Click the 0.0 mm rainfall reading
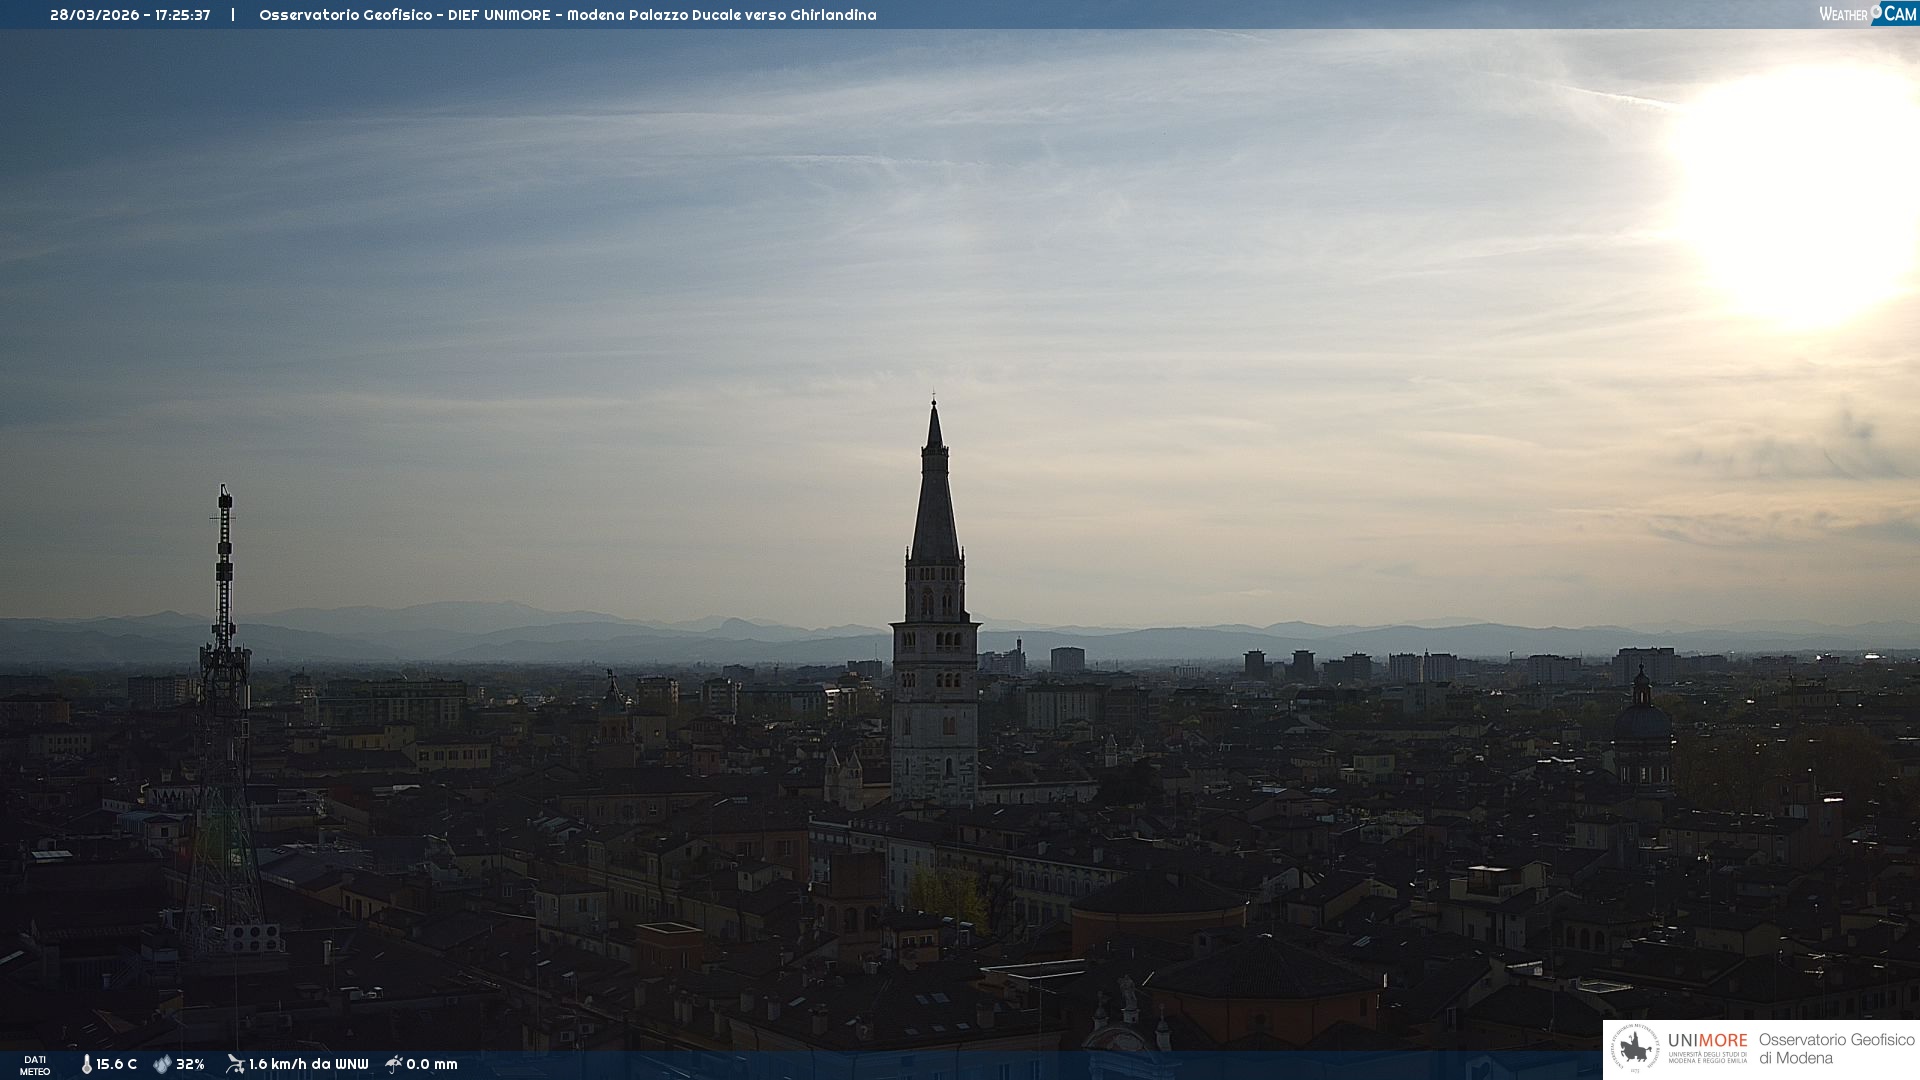 [x=432, y=1064]
